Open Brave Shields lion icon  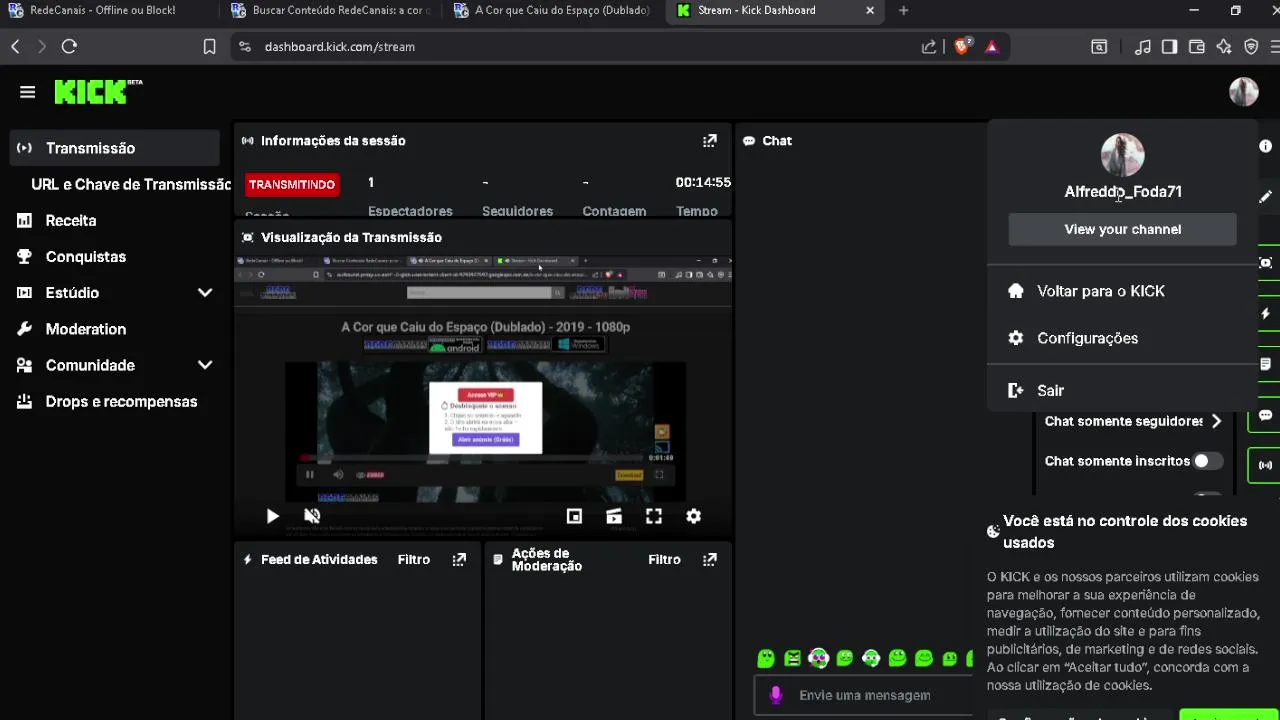(x=963, y=46)
